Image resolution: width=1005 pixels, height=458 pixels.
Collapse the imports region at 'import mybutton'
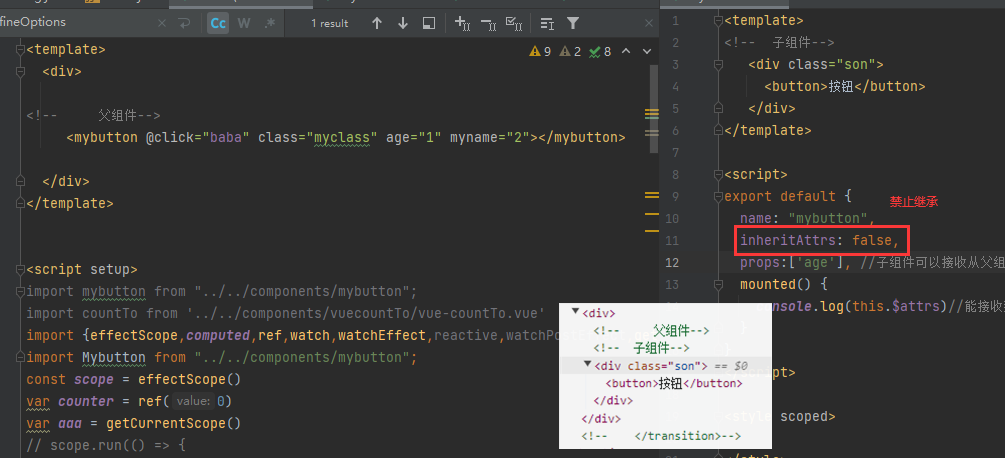20,291
